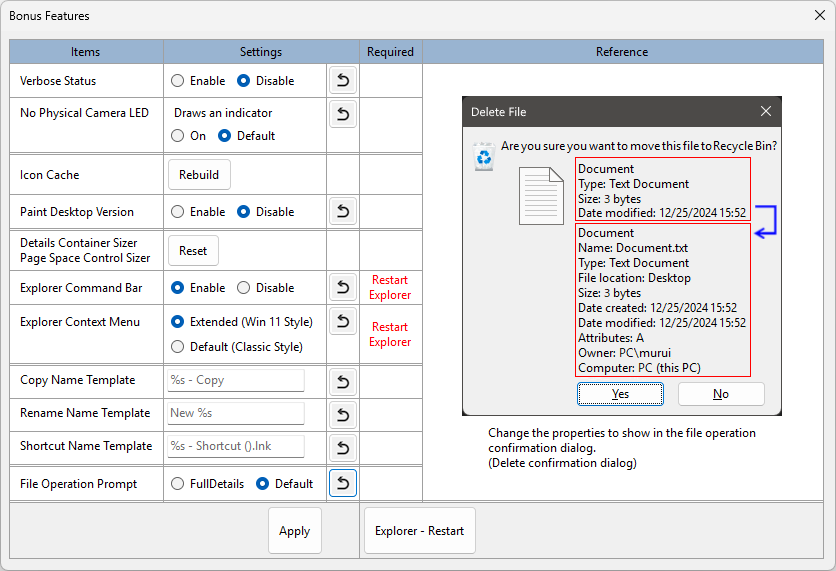This screenshot has width=836, height=571.
Task: Click the Rename Name Template field
Action: pos(236,413)
